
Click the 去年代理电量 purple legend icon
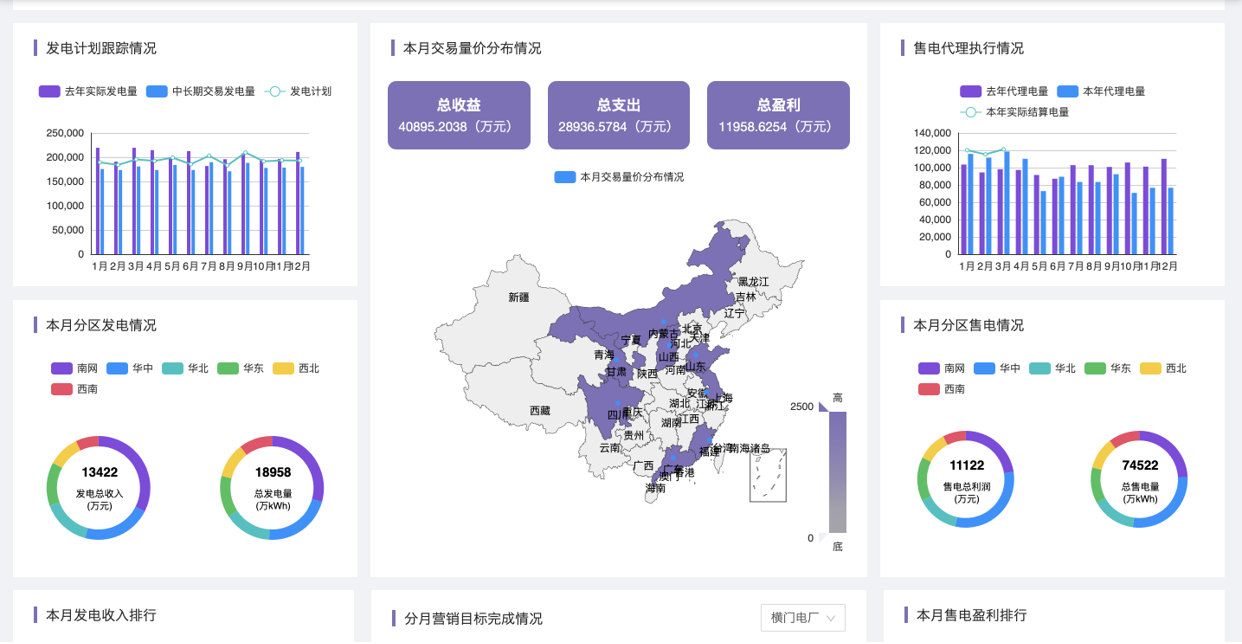tap(970, 91)
